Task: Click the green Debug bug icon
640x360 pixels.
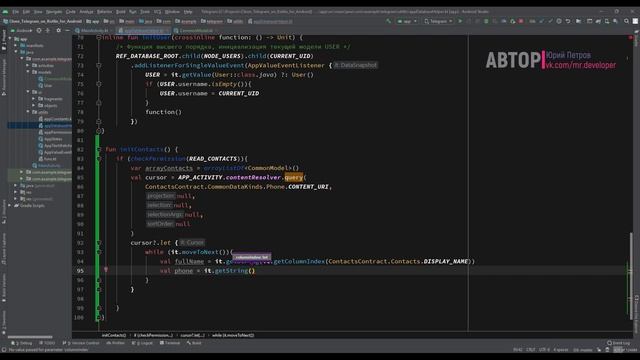Action: coord(486,21)
